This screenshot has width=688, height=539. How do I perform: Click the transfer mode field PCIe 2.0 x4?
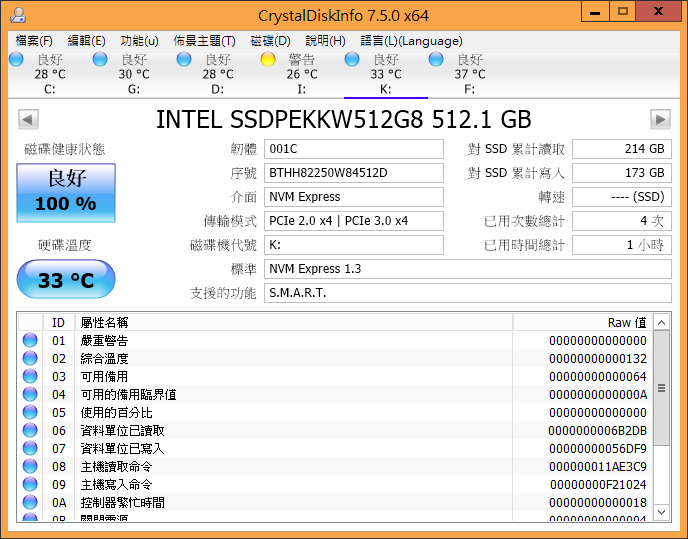[x=354, y=221]
